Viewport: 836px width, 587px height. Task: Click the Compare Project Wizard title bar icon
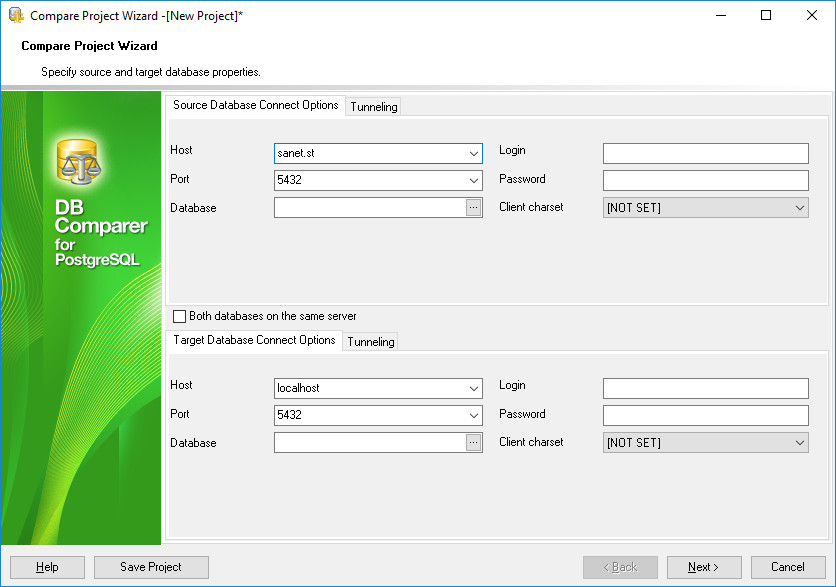pos(17,15)
